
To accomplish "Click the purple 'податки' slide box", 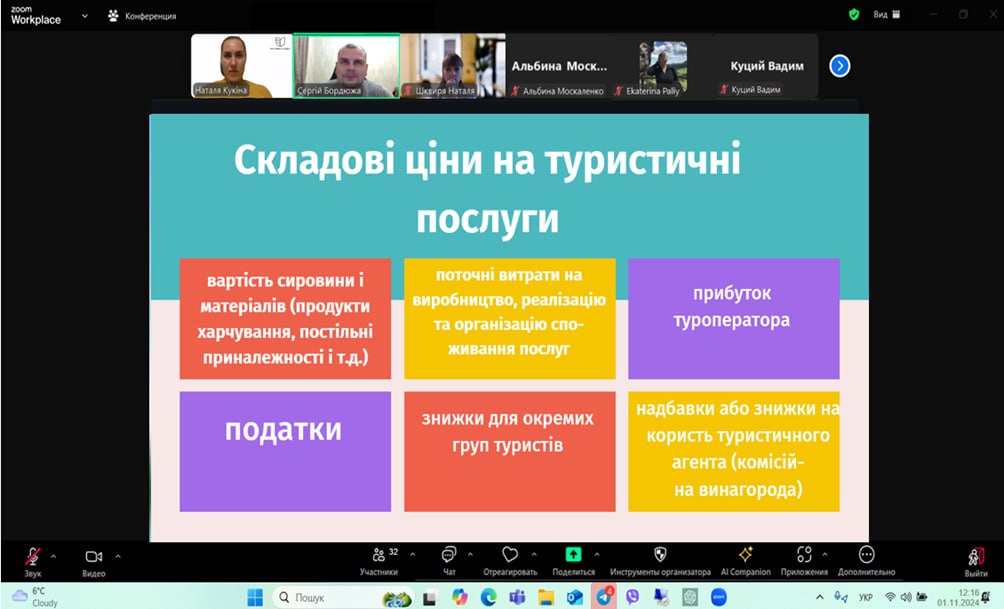I will [x=285, y=451].
